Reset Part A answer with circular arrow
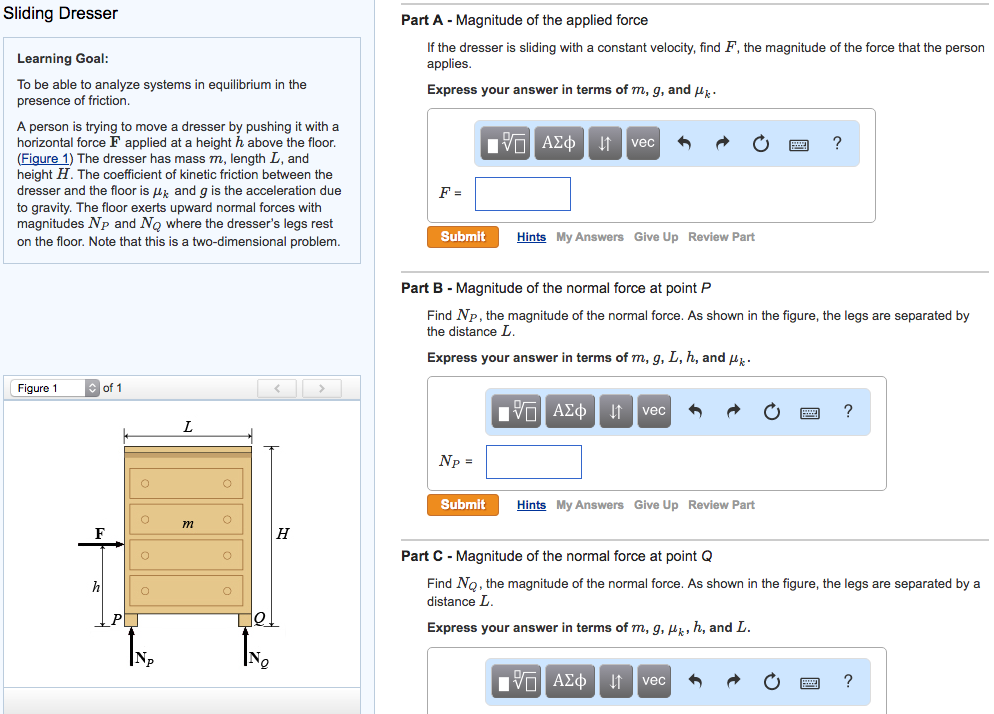The height and width of the screenshot is (714, 994). [x=761, y=144]
